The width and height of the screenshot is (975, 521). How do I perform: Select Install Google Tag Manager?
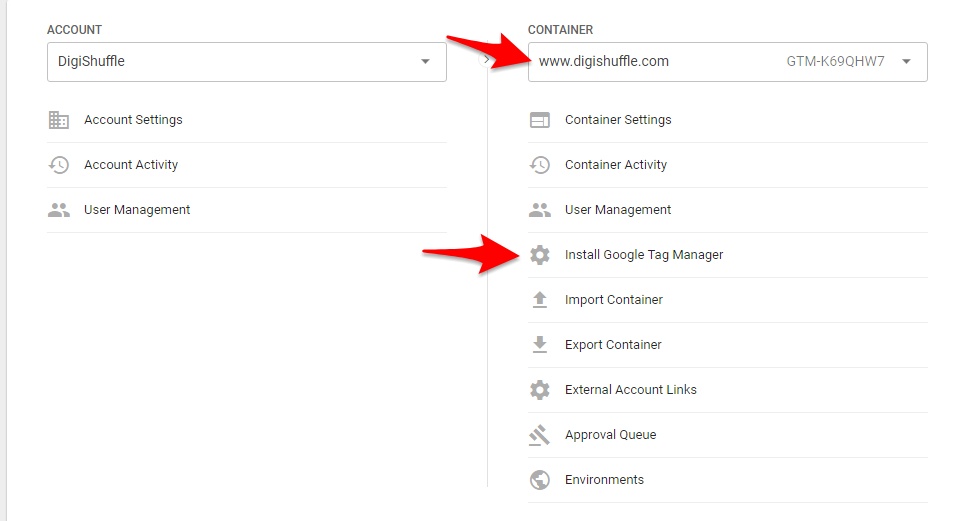(728, 255)
